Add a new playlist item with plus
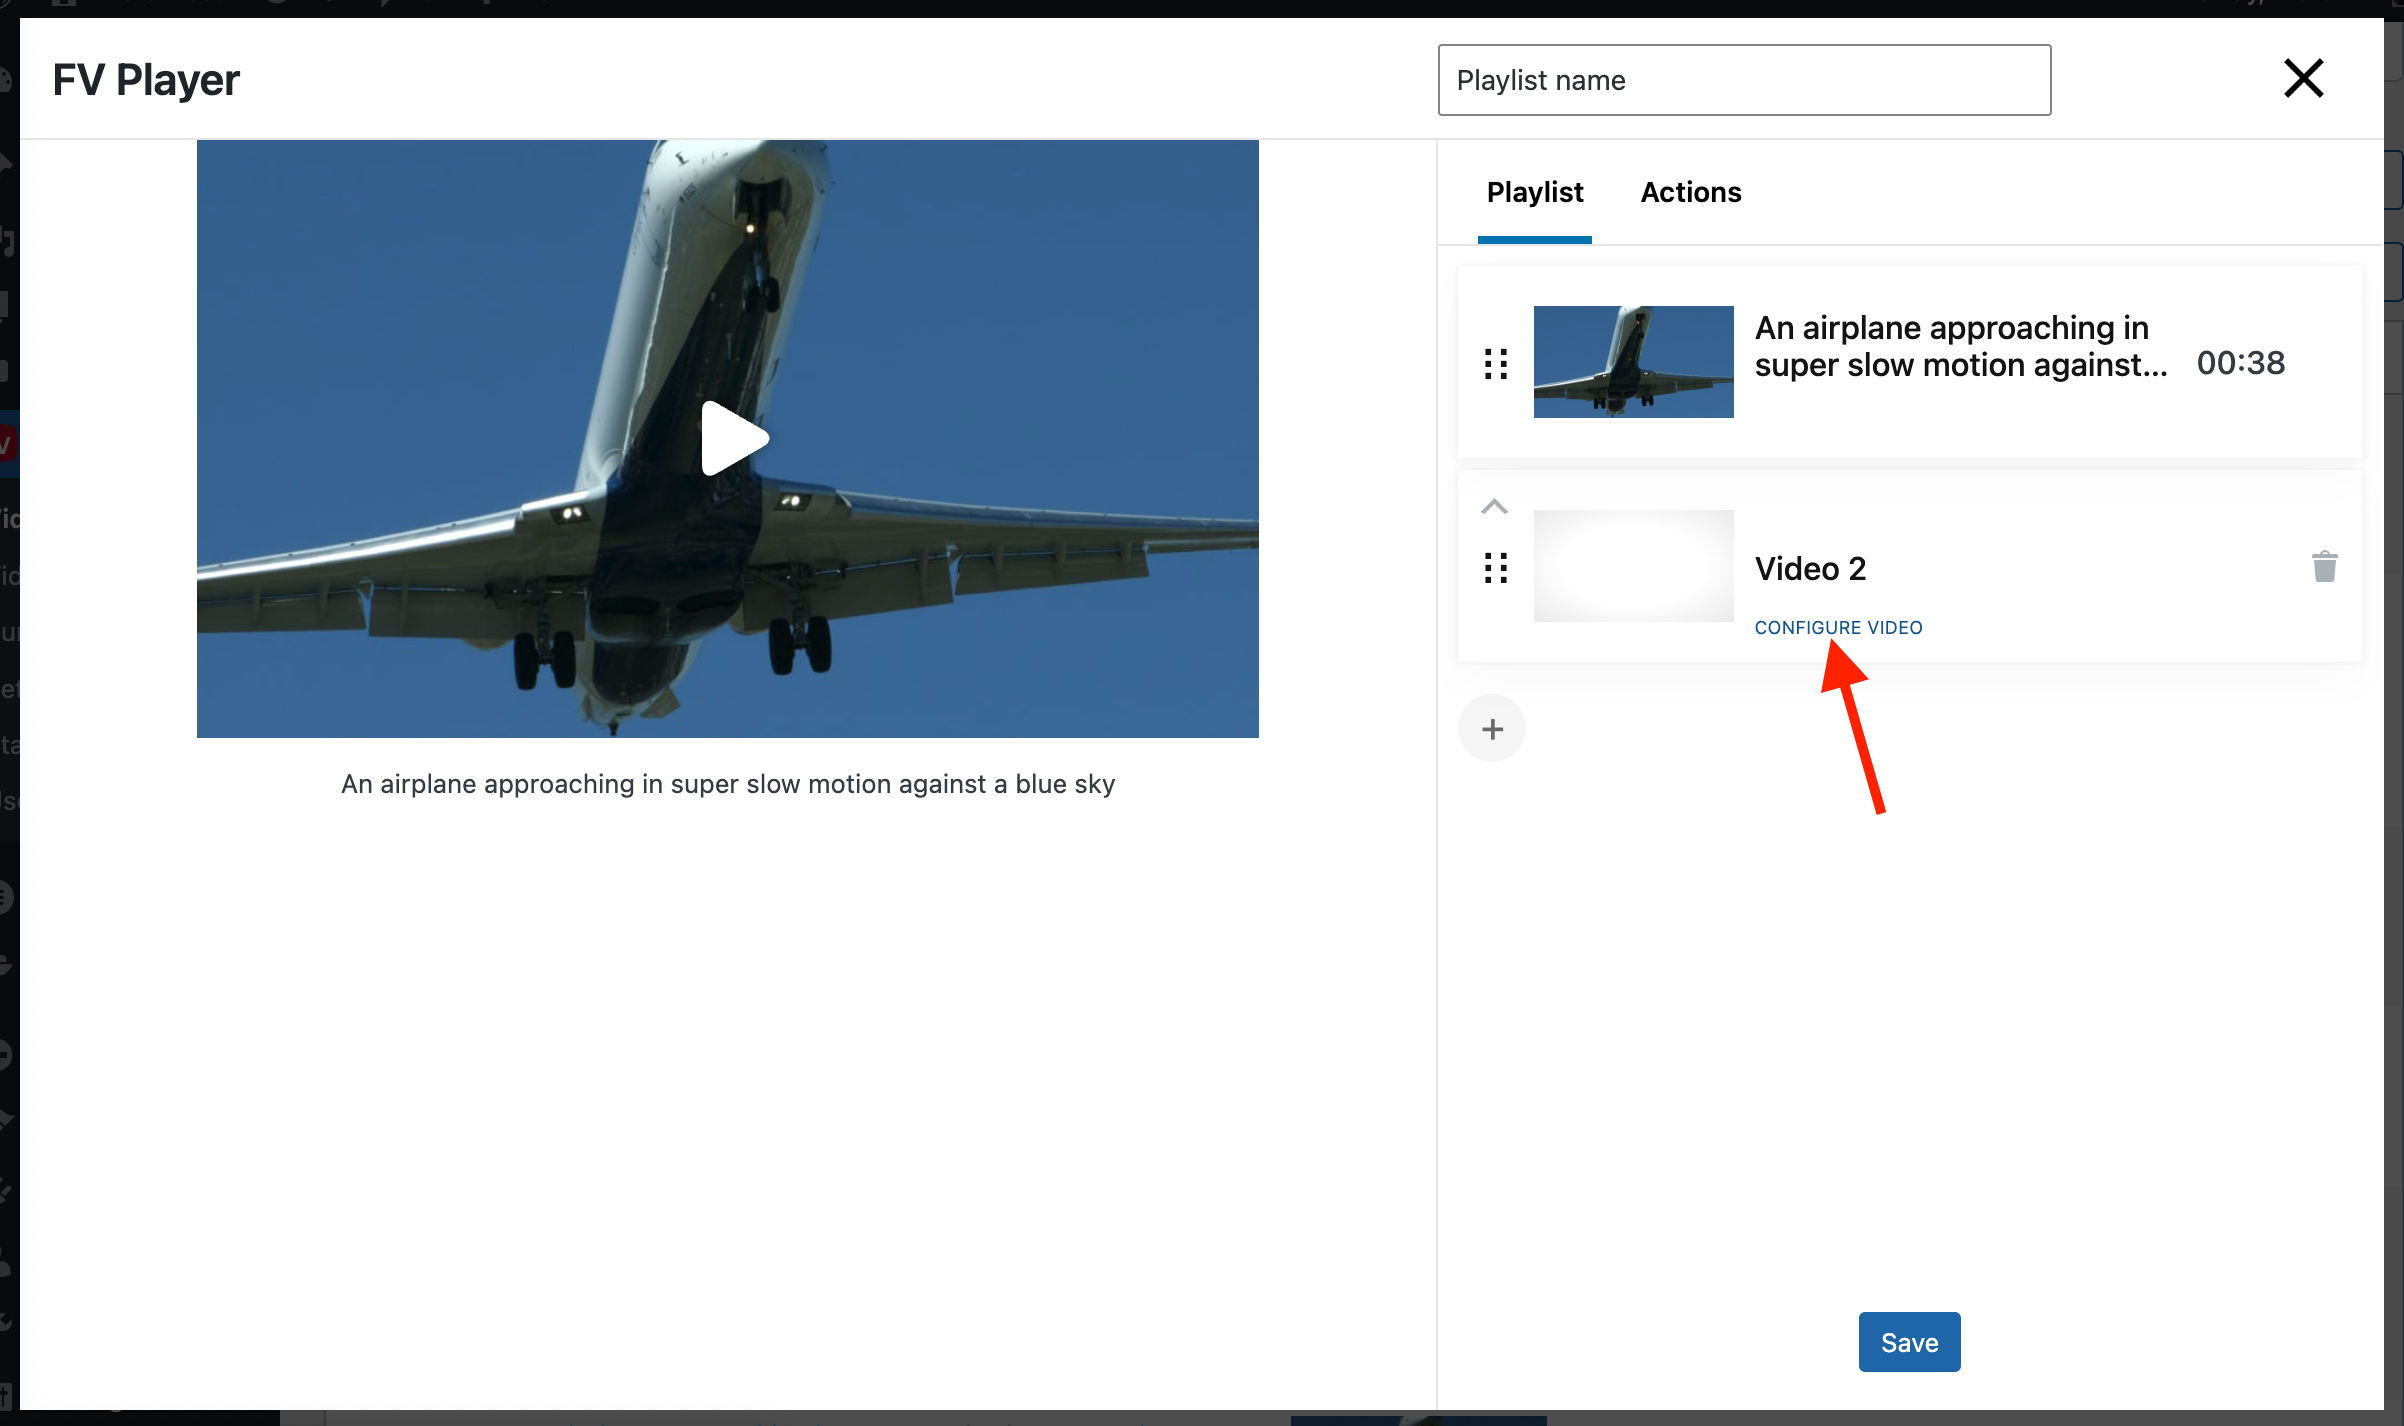The image size is (2404, 1426). (x=1492, y=729)
